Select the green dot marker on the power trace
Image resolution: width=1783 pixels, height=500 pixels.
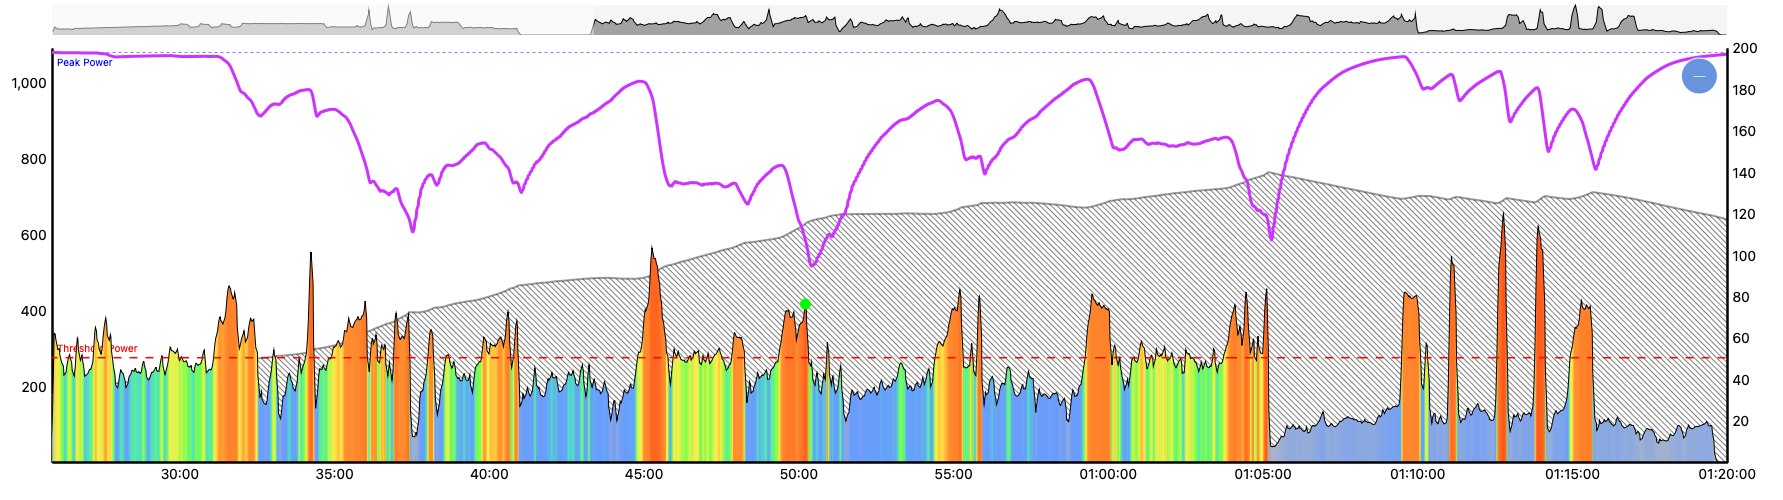805,304
